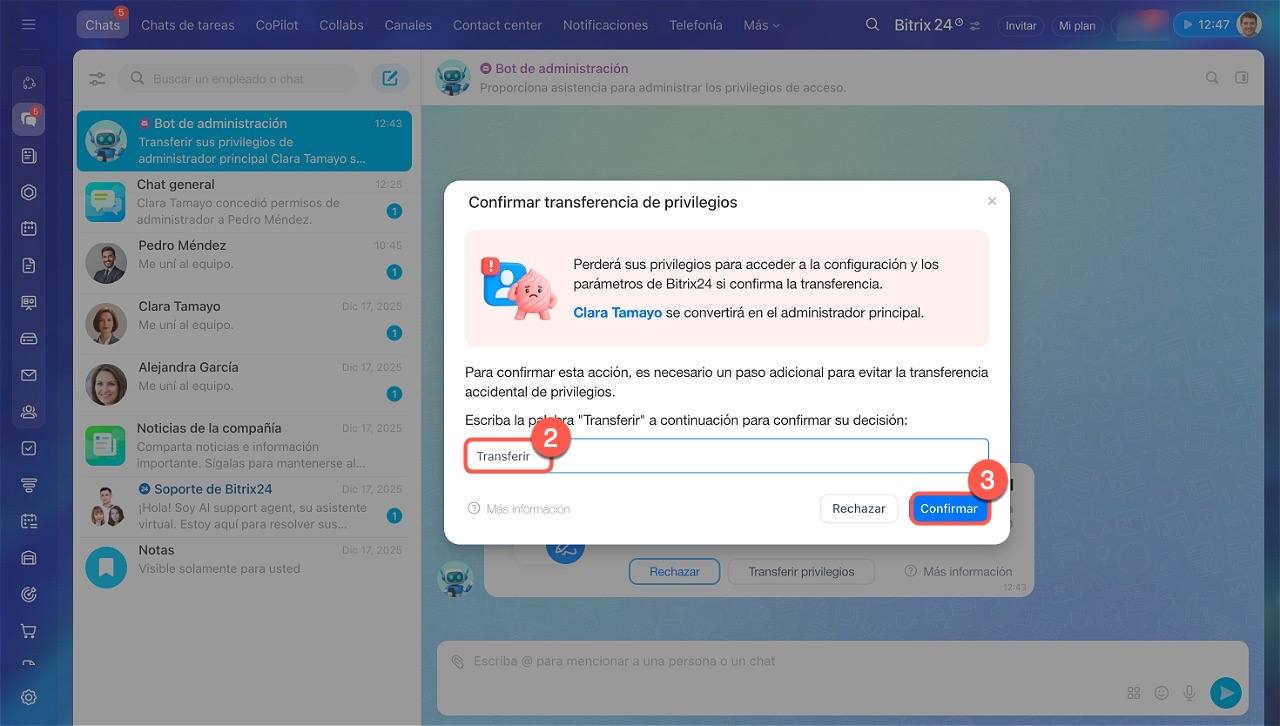
Task: Click the blue Confirmar button
Action: pos(949,509)
